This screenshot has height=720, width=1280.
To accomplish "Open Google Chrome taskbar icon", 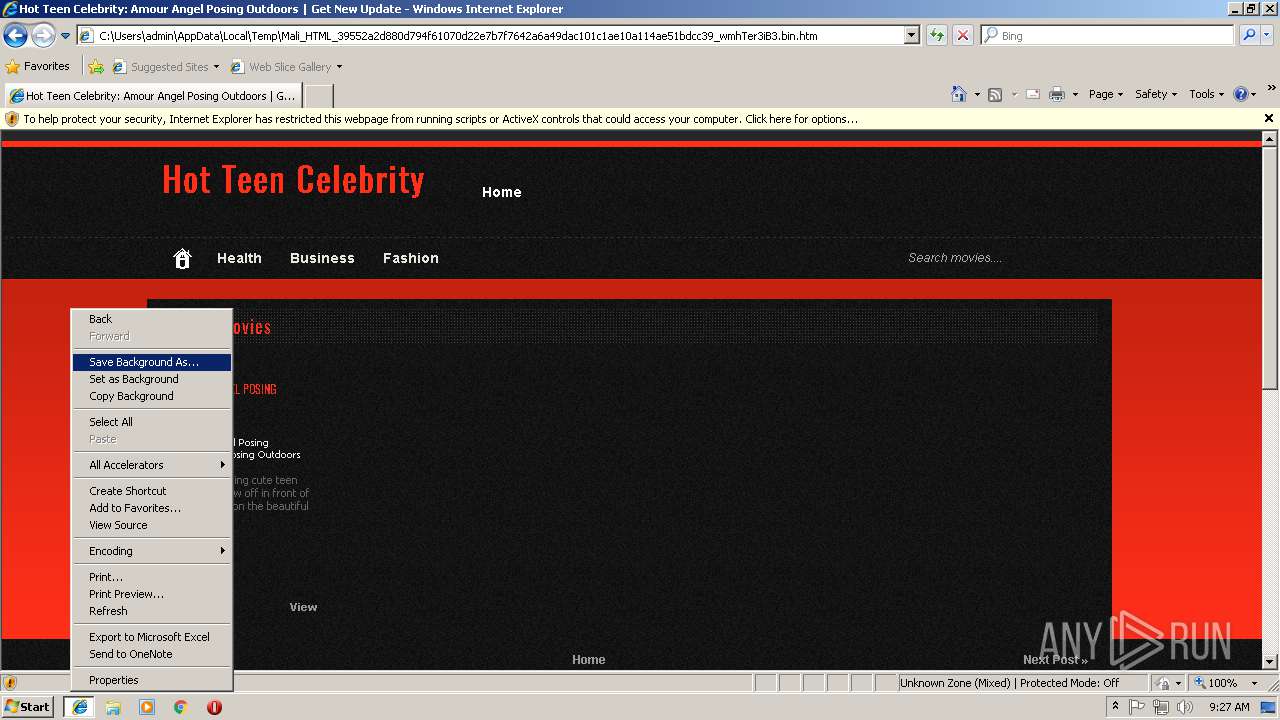I will [x=180, y=707].
